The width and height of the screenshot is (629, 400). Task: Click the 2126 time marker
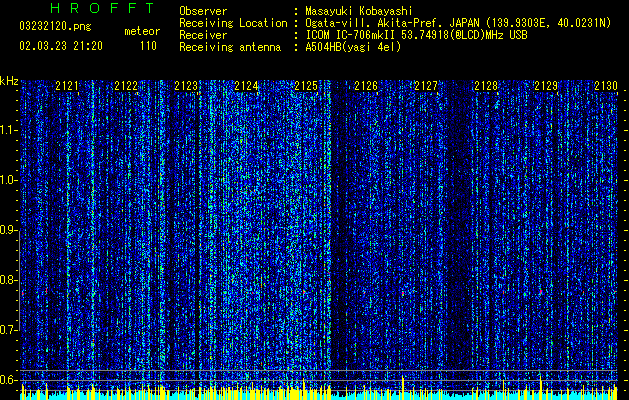[366, 86]
